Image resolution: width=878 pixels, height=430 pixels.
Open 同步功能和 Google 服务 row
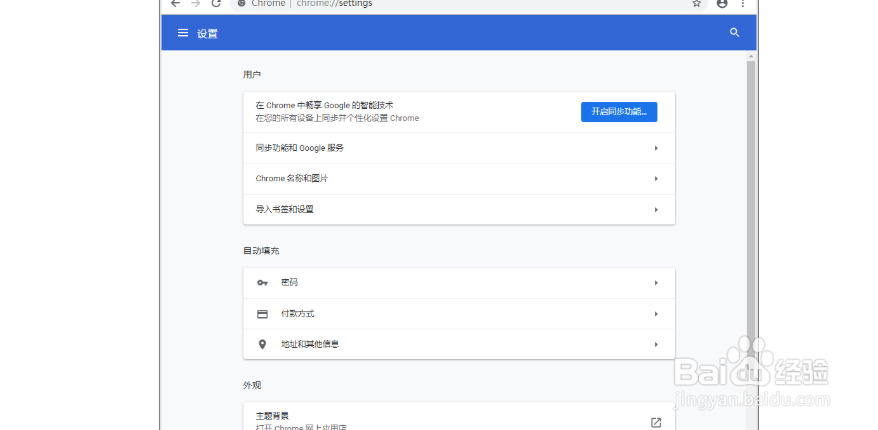tap(459, 148)
